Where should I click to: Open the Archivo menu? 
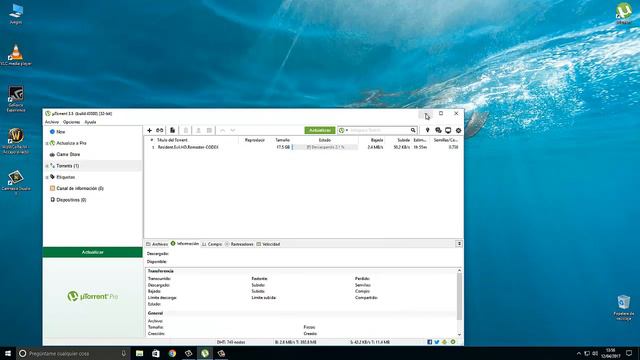pos(52,122)
